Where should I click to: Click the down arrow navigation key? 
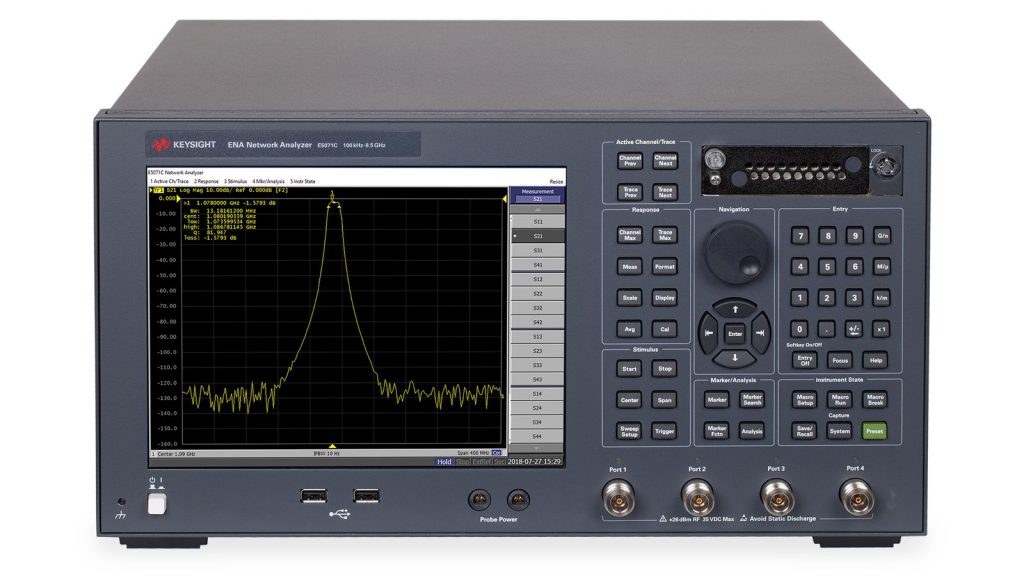click(x=735, y=358)
